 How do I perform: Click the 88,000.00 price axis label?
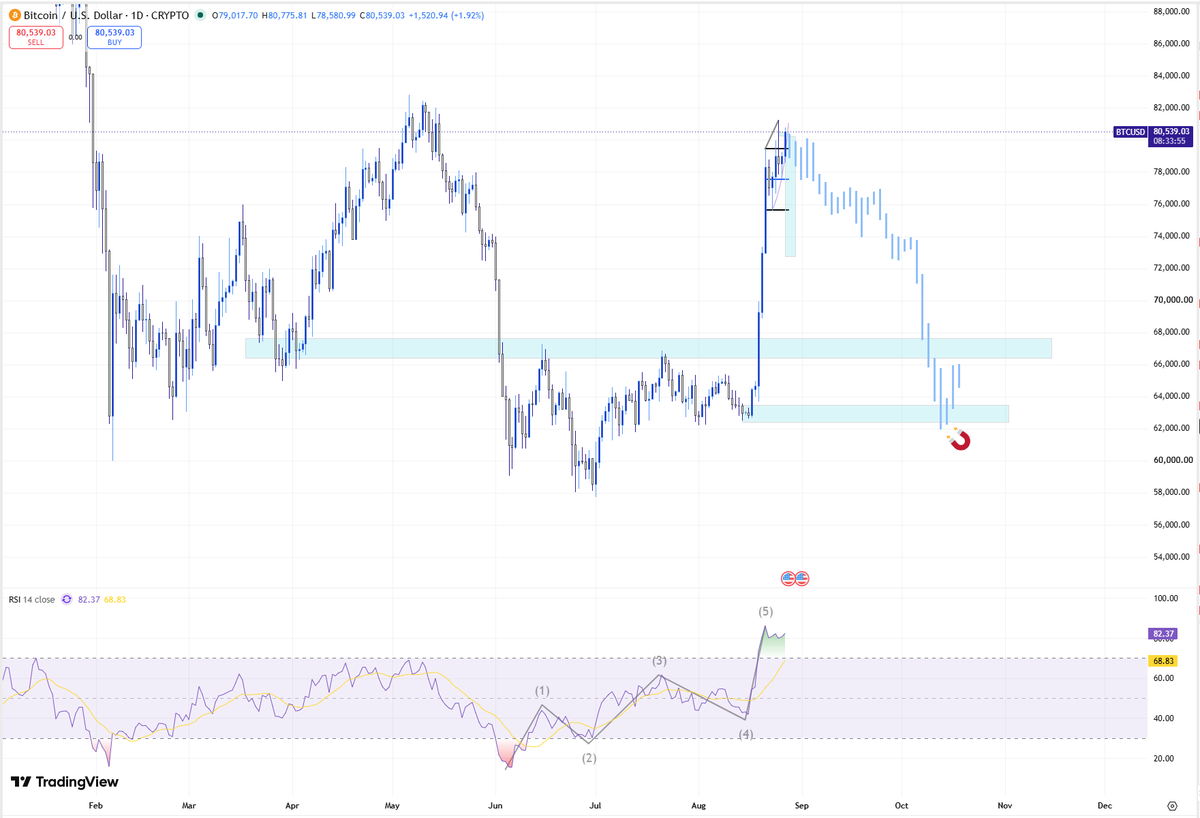pyautogui.click(x=1169, y=12)
